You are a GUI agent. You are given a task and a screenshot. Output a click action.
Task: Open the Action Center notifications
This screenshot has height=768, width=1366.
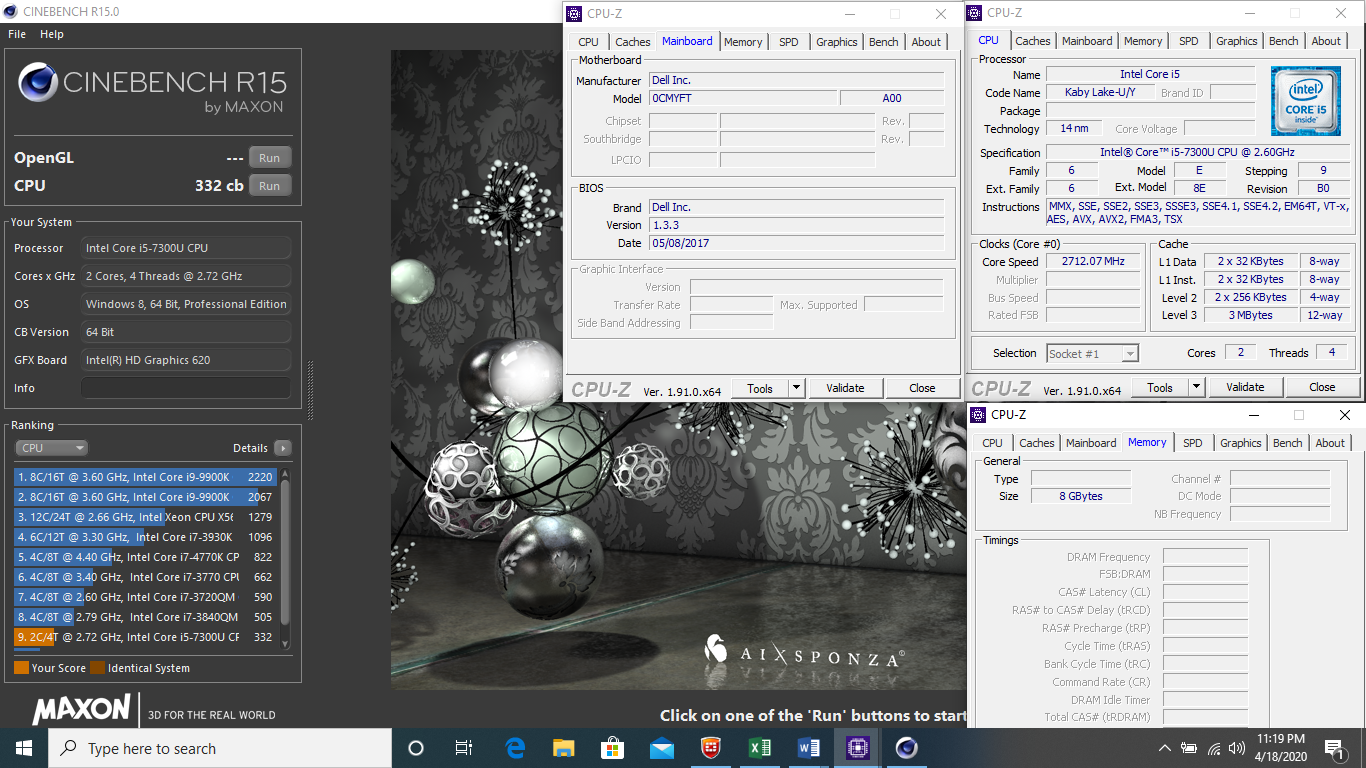pos(1334,748)
